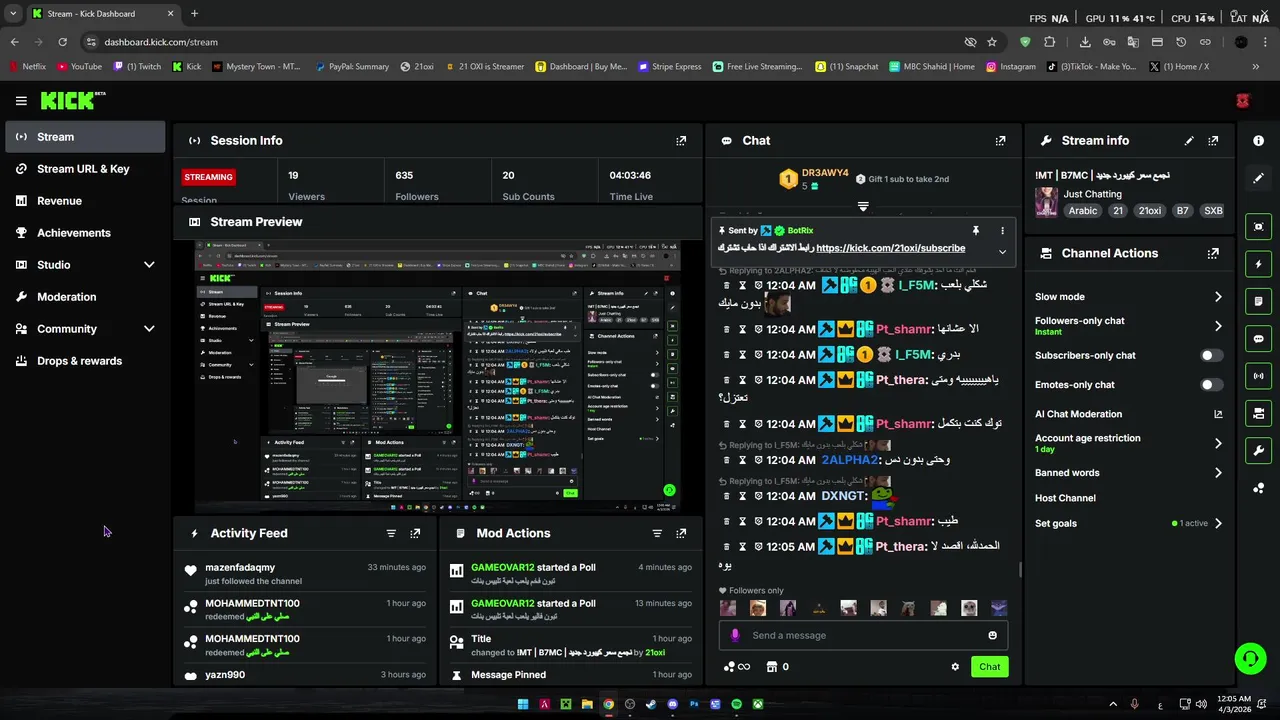Open the green support headset button
This screenshot has width=1280, height=720.
(1250, 658)
